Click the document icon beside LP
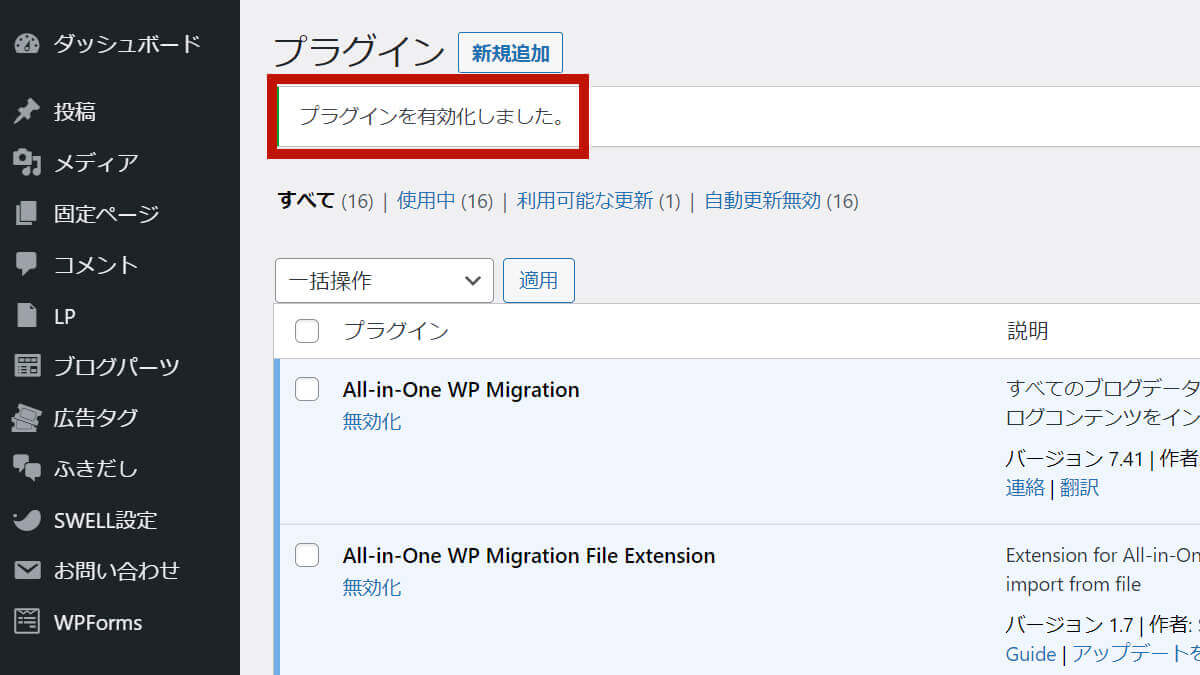1200x675 pixels. [26, 315]
